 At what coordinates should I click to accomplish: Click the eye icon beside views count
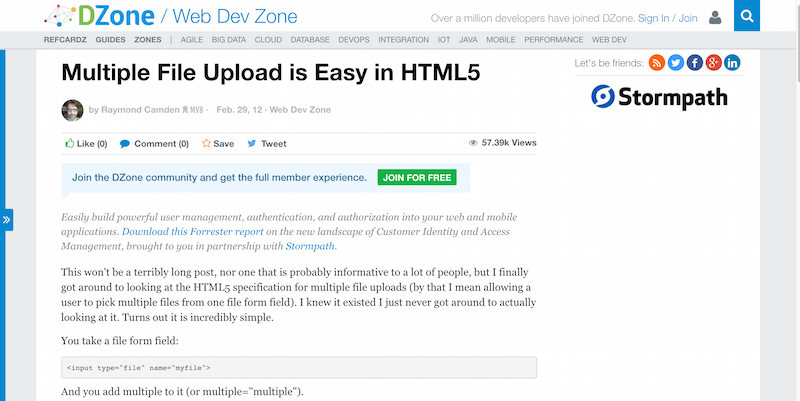tap(473, 143)
